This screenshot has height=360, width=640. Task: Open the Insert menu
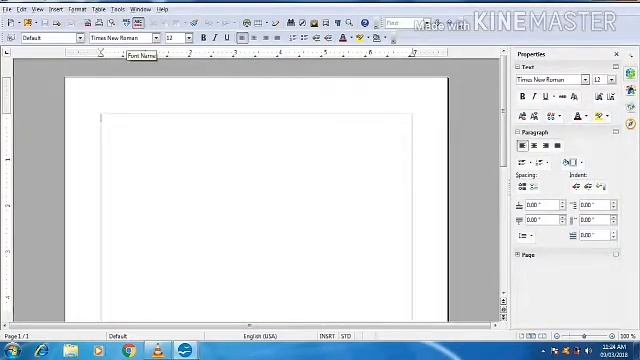click(56, 9)
